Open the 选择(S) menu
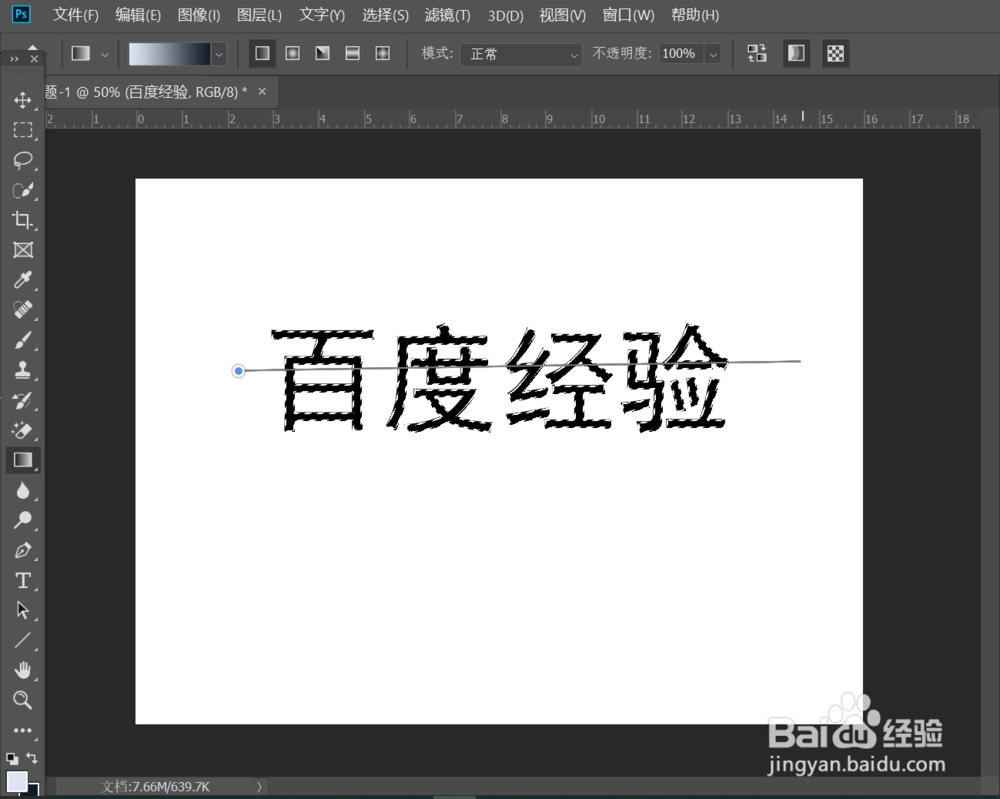The image size is (1000, 799). pos(385,15)
